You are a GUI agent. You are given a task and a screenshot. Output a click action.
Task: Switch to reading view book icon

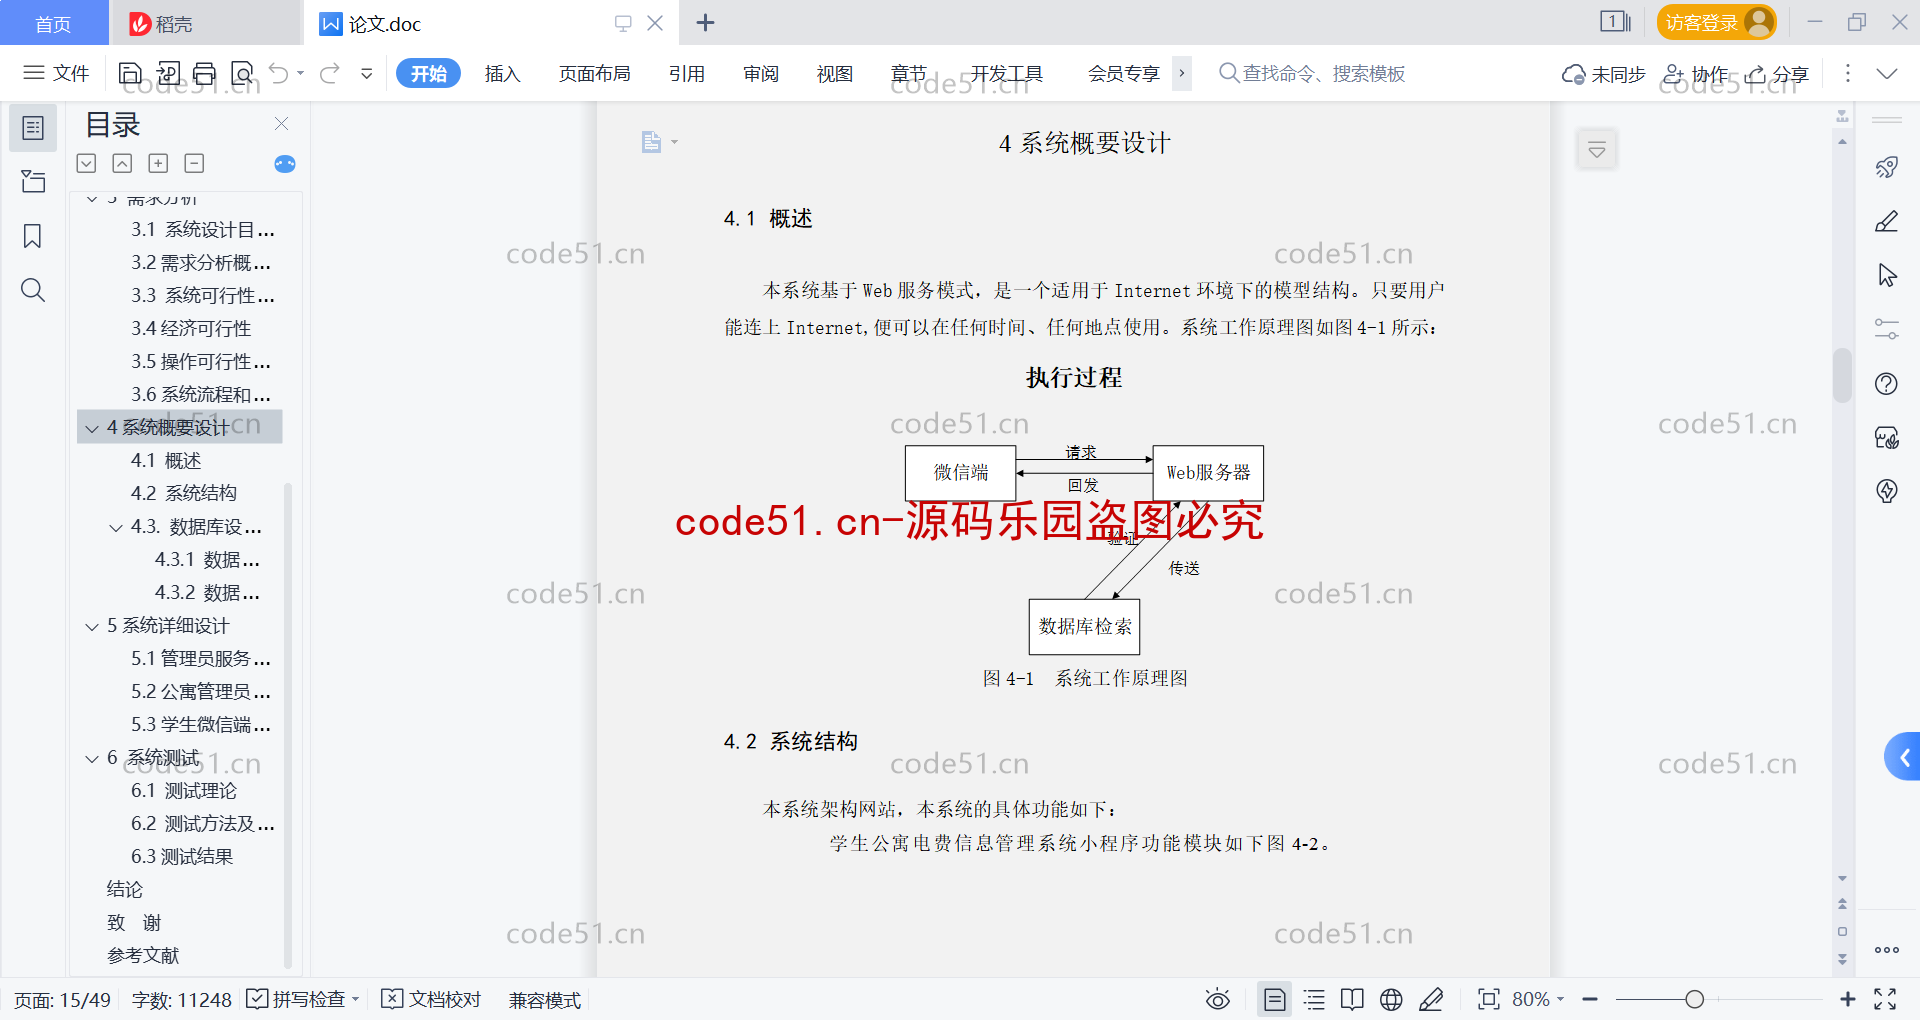pos(1352,1000)
